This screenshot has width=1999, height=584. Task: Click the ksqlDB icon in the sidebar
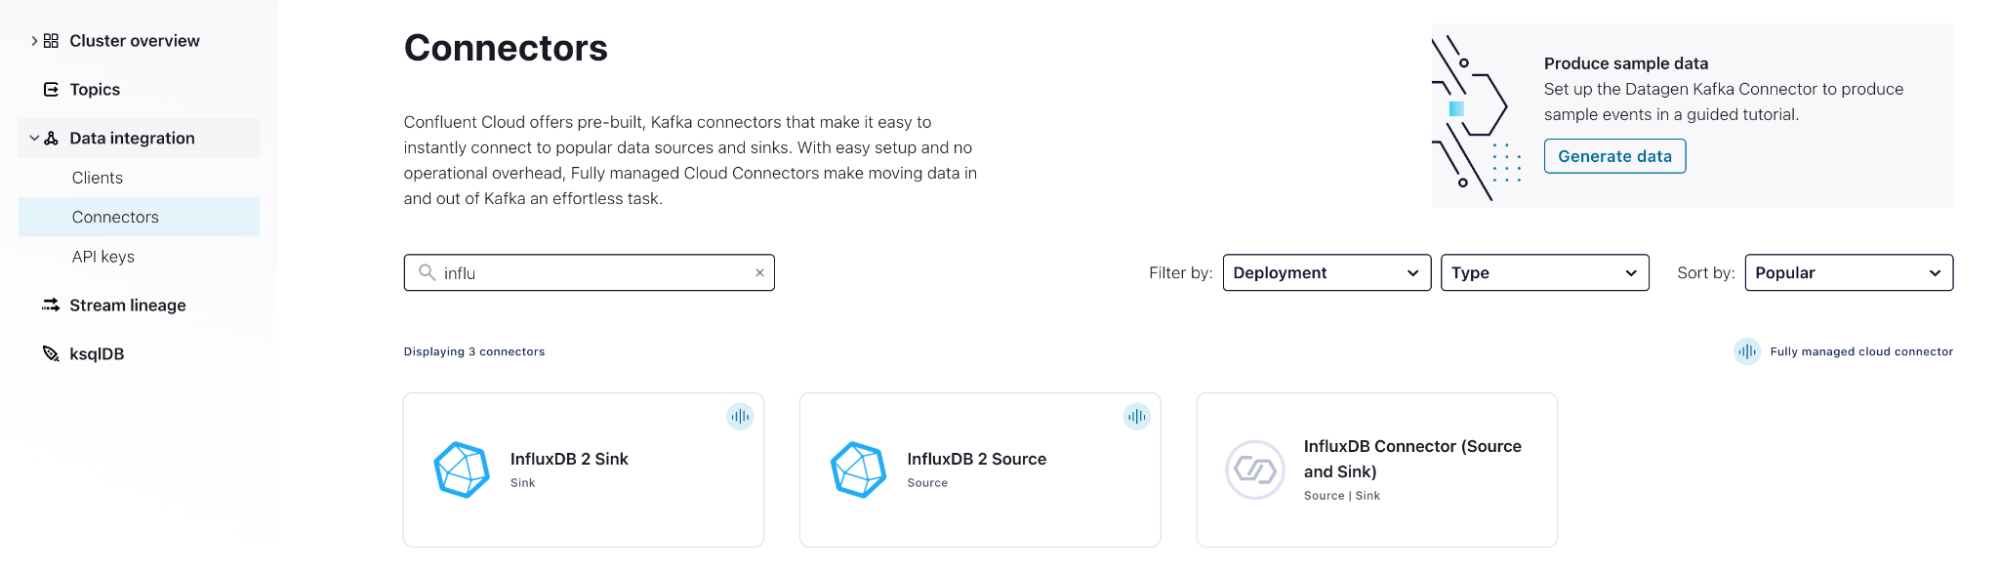51,354
